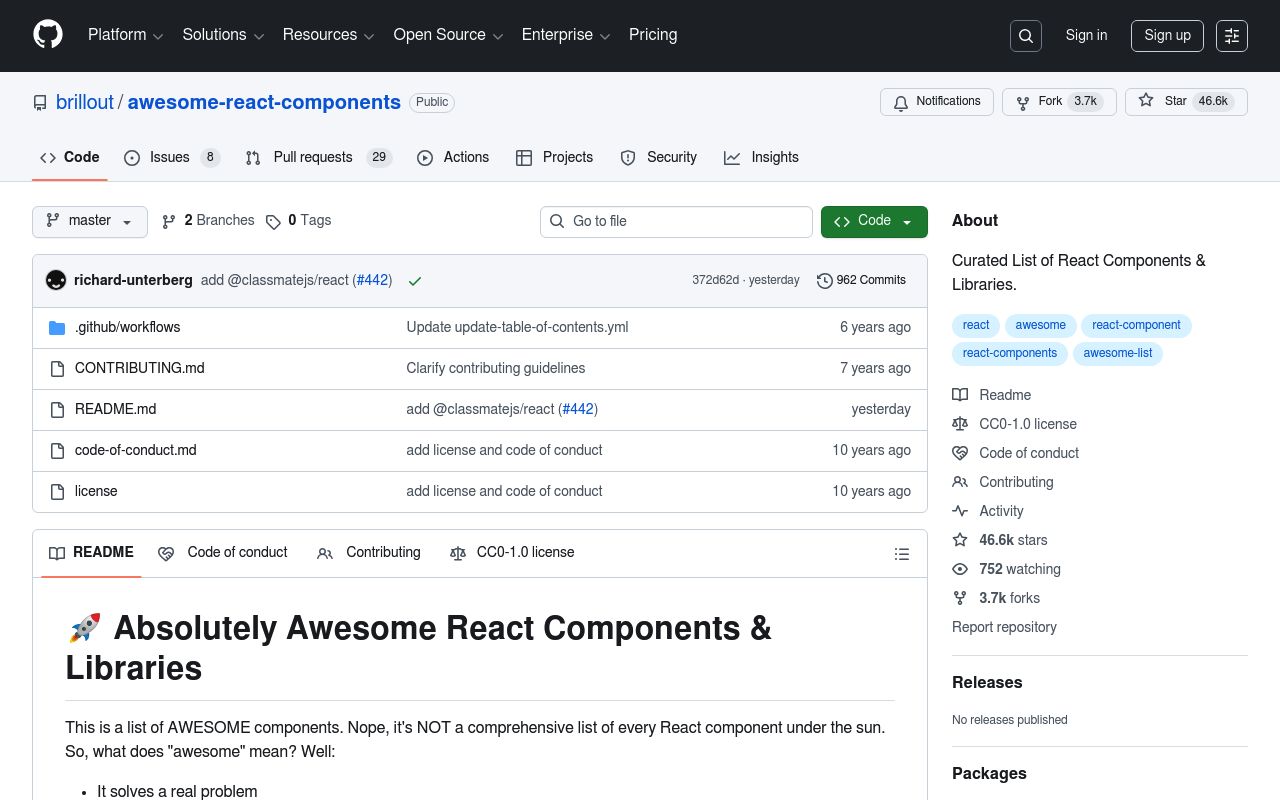
Task: Click the command palette icon near Sign up
Action: (x=1232, y=36)
